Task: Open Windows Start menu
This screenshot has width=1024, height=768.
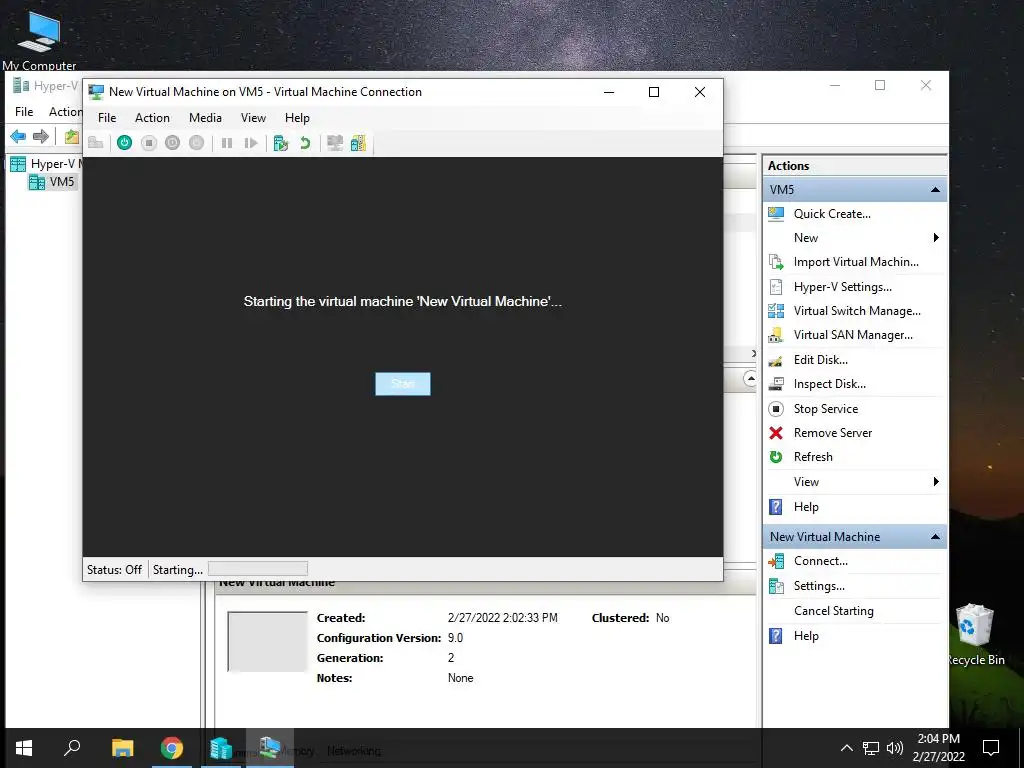Action: point(24,748)
